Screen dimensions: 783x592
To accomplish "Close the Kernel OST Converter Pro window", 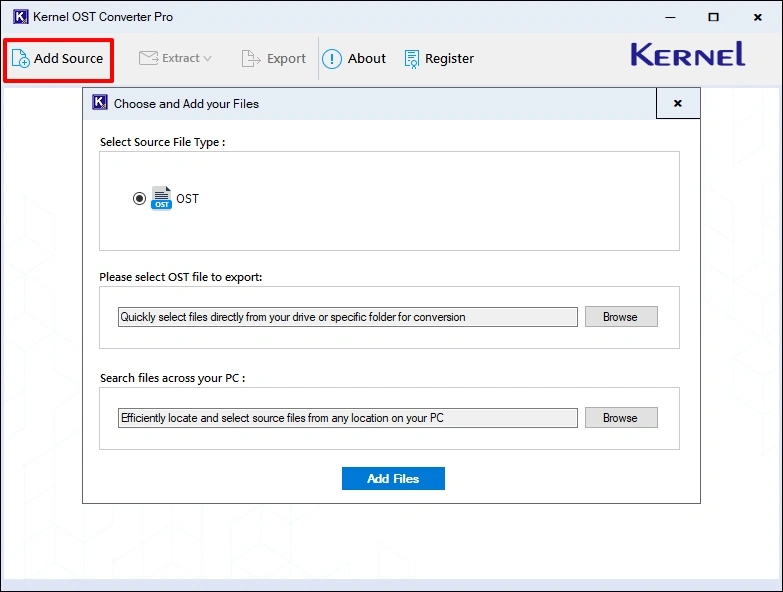I will pos(759,17).
